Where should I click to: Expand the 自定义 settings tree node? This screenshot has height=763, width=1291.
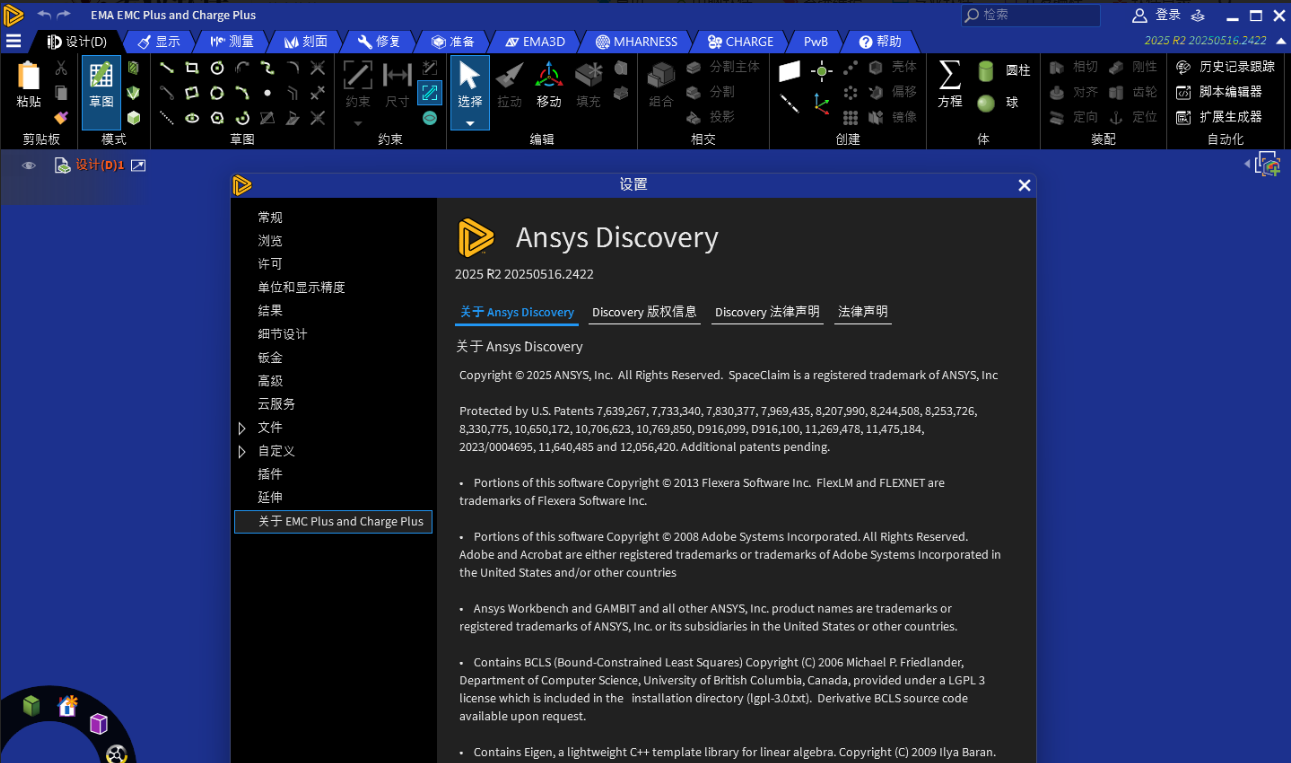pos(242,452)
